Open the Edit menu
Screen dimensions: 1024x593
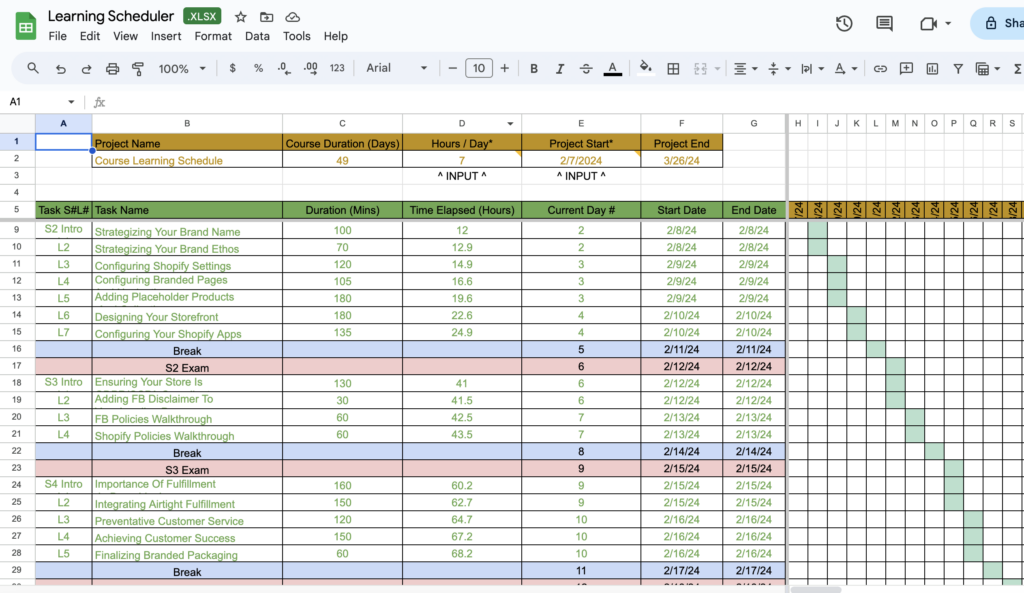point(89,36)
